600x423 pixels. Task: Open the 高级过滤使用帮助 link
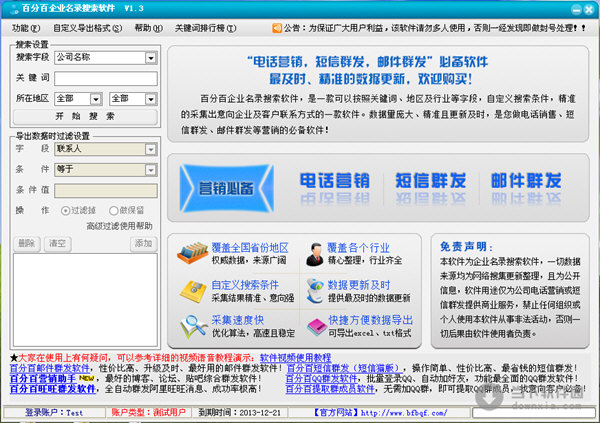point(120,226)
